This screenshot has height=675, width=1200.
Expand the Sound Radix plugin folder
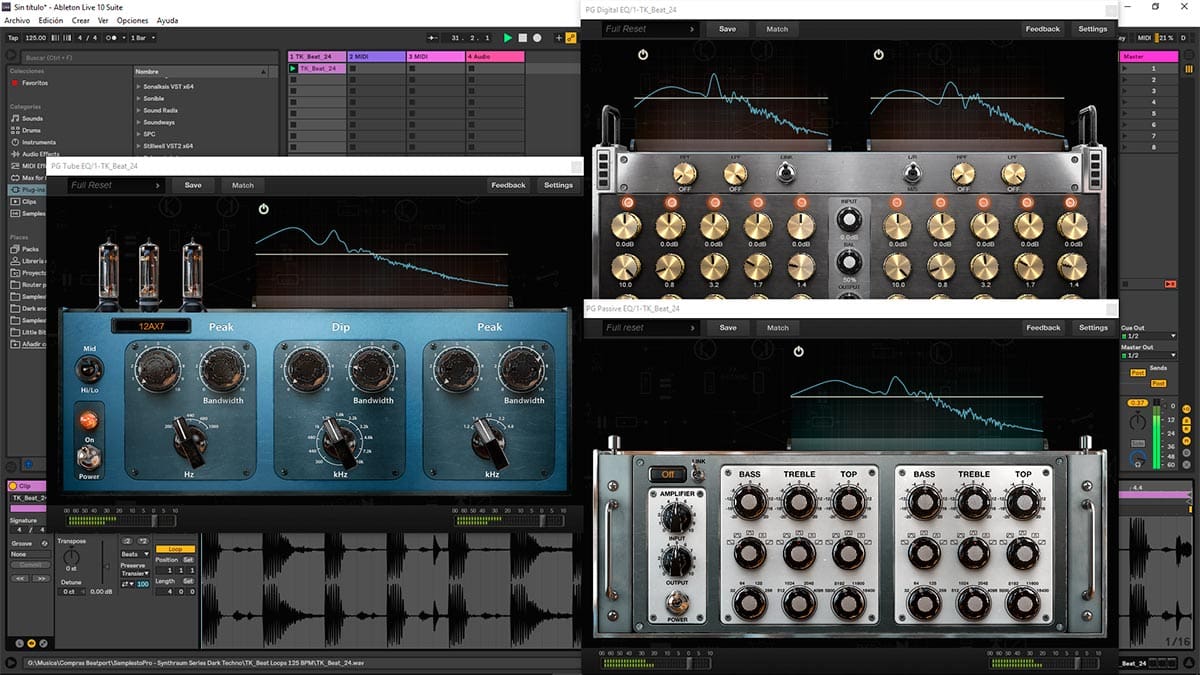coord(138,110)
